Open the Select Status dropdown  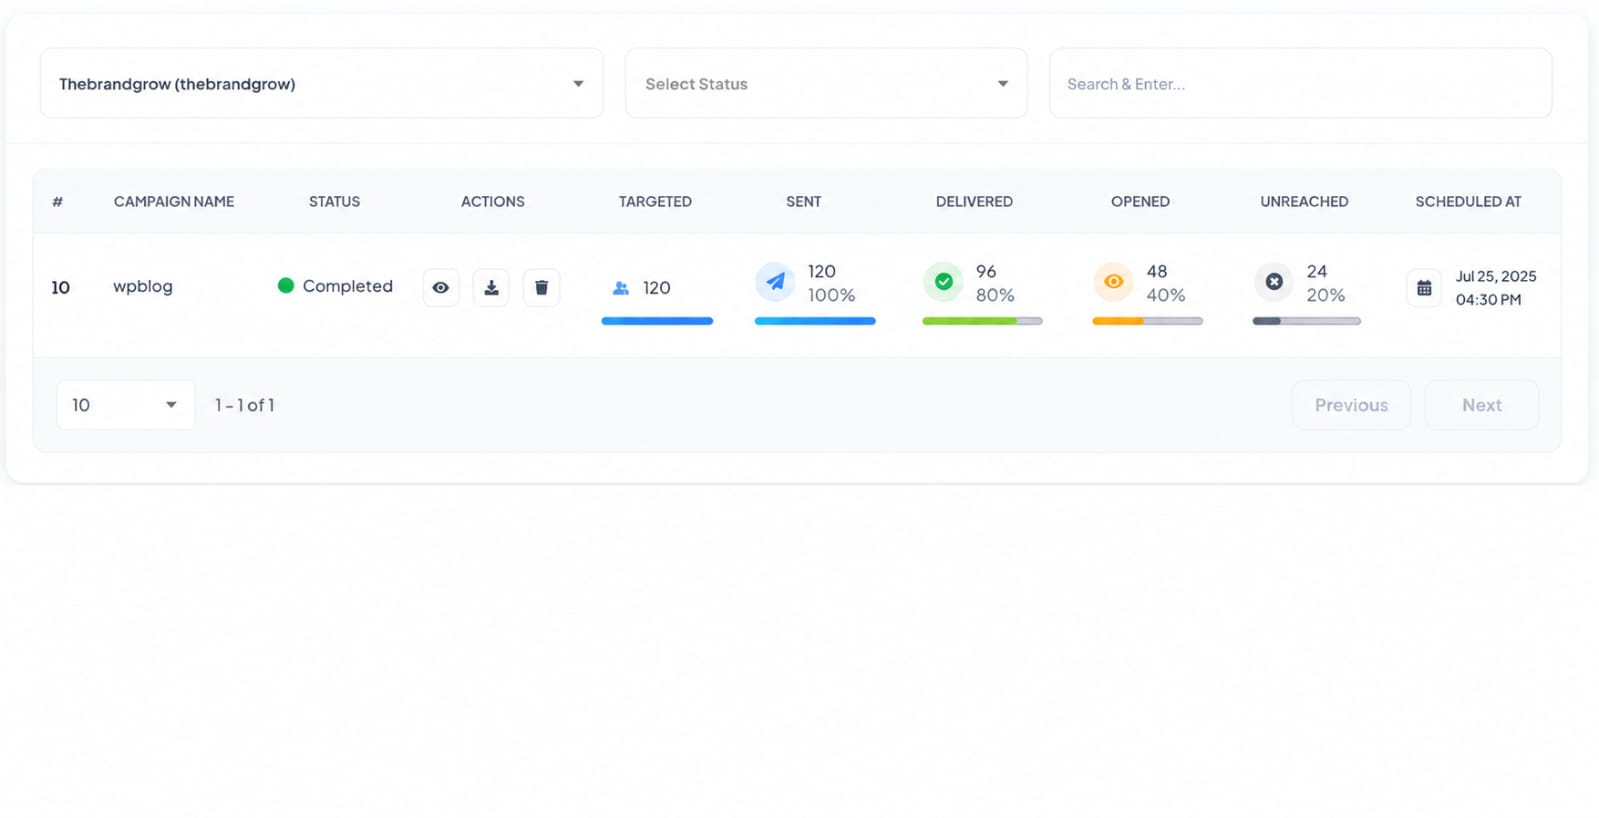tap(826, 84)
